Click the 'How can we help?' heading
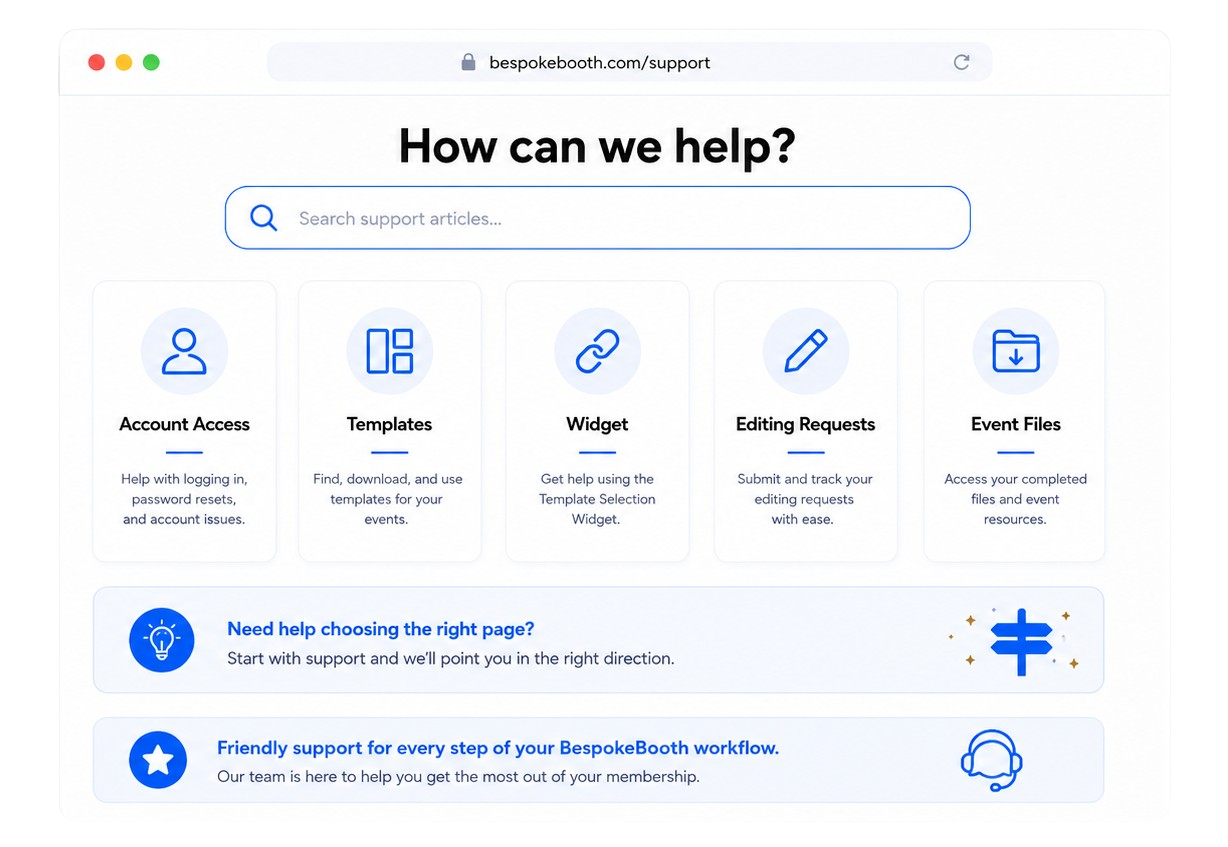This screenshot has height=847, width=1228. pyautogui.click(x=597, y=145)
